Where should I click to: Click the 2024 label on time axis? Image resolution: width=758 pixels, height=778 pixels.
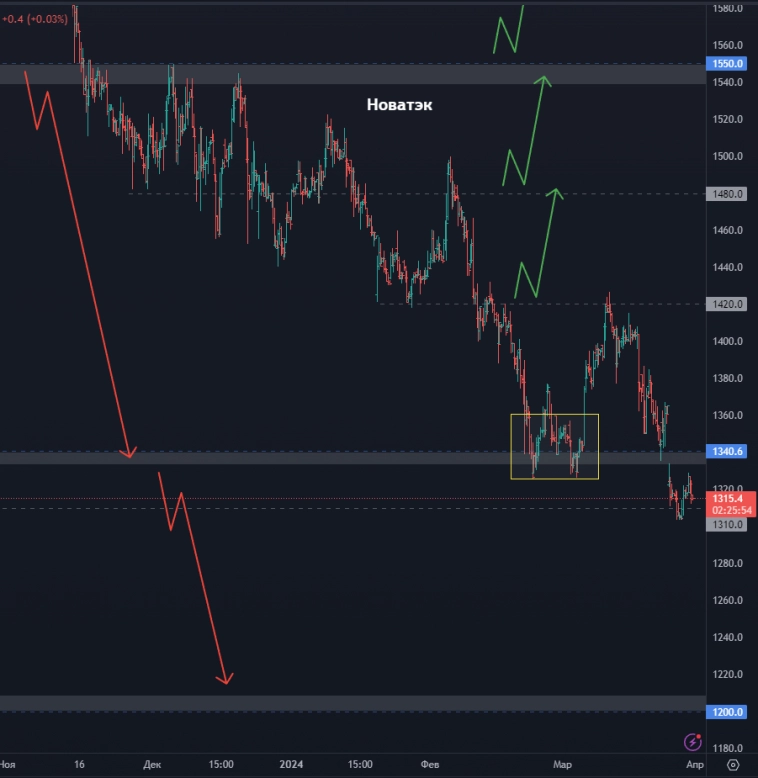coord(290,765)
